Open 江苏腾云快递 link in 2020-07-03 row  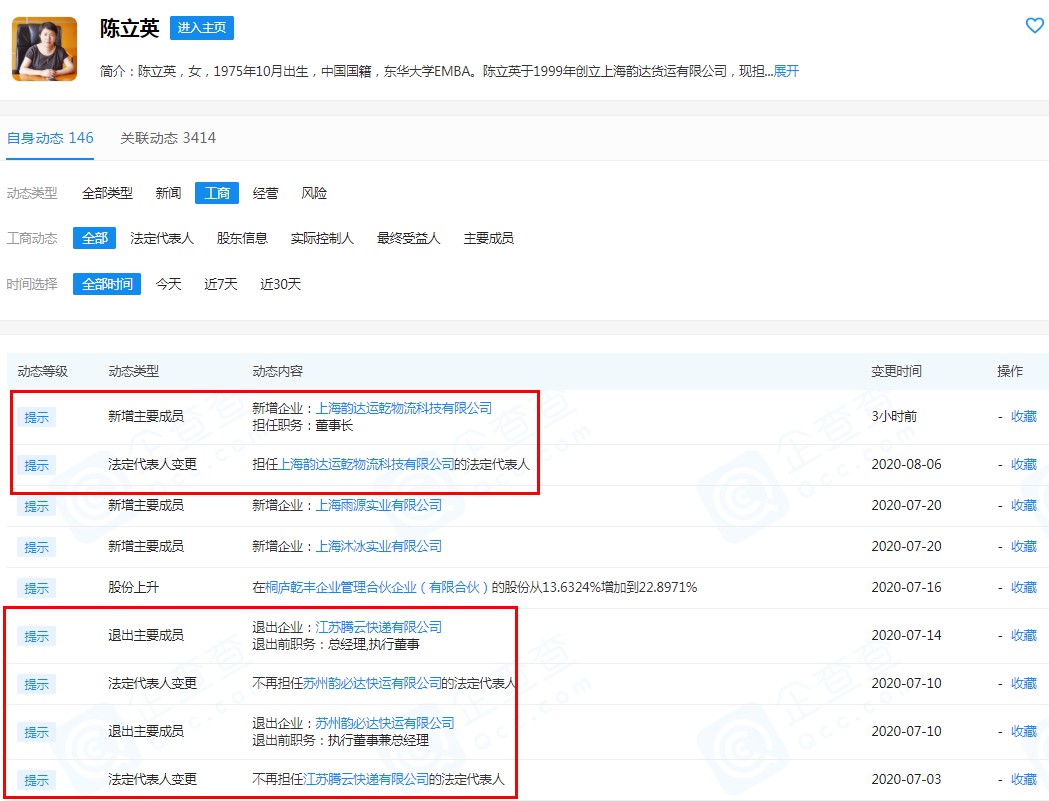pos(365,780)
